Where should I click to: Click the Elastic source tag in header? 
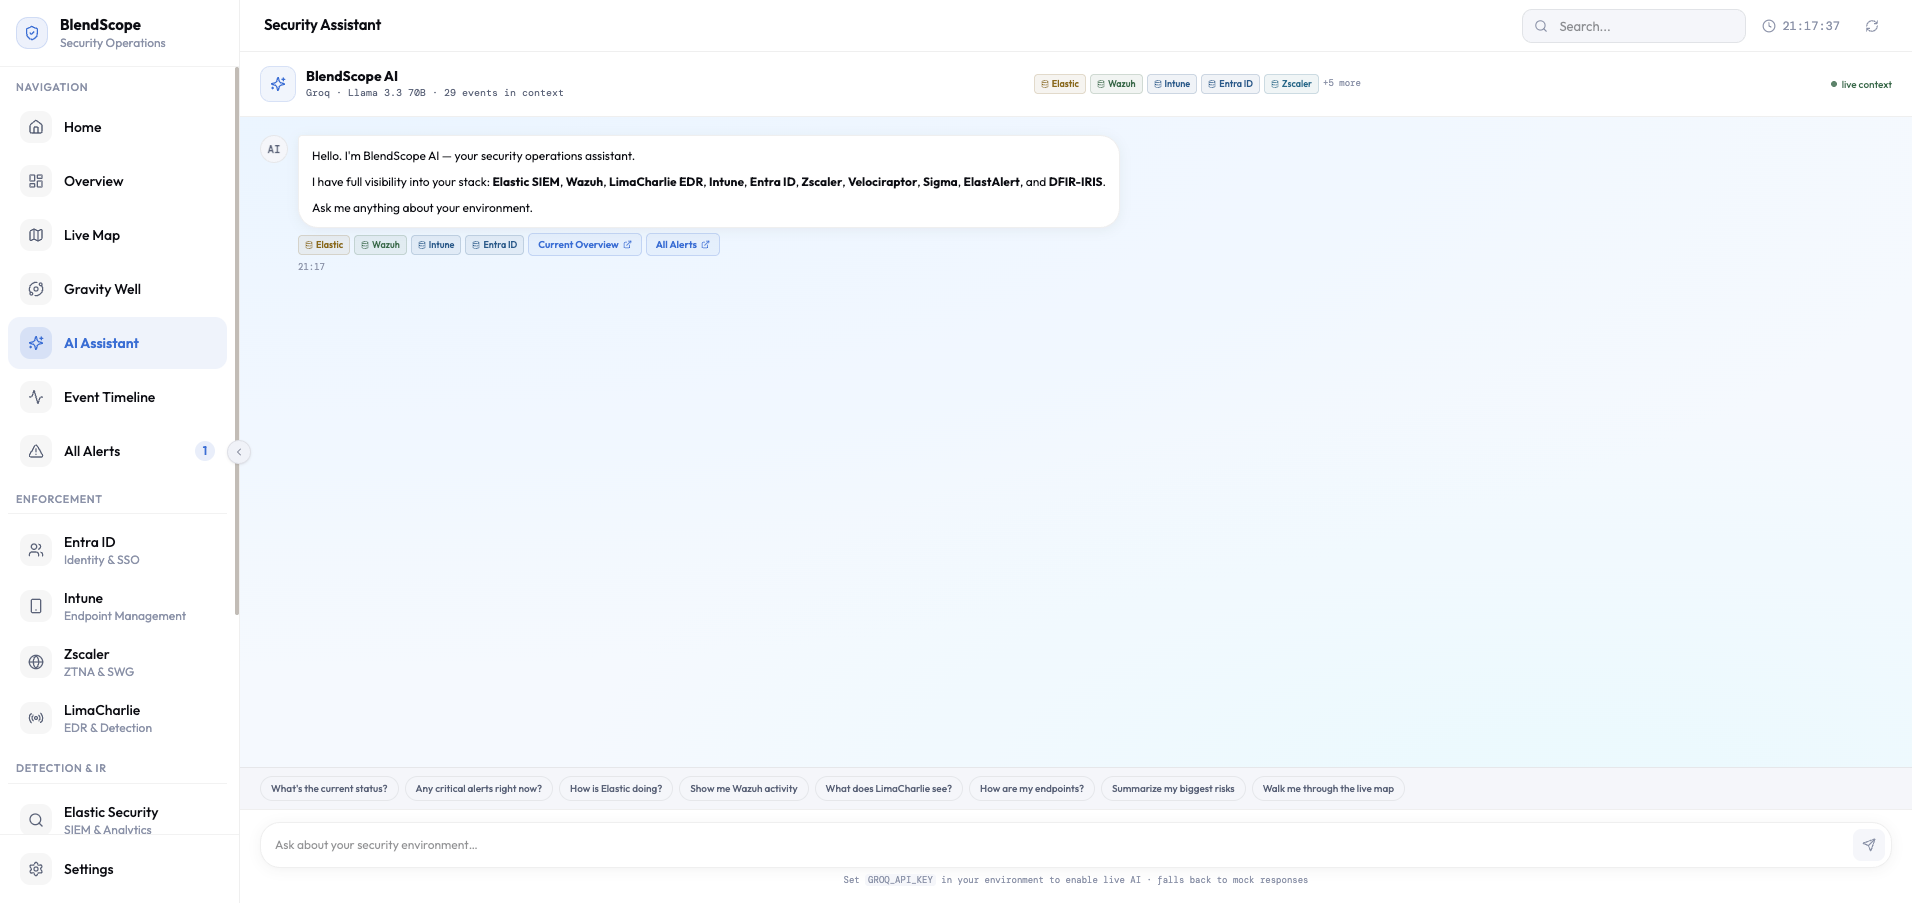tap(1060, 84)
